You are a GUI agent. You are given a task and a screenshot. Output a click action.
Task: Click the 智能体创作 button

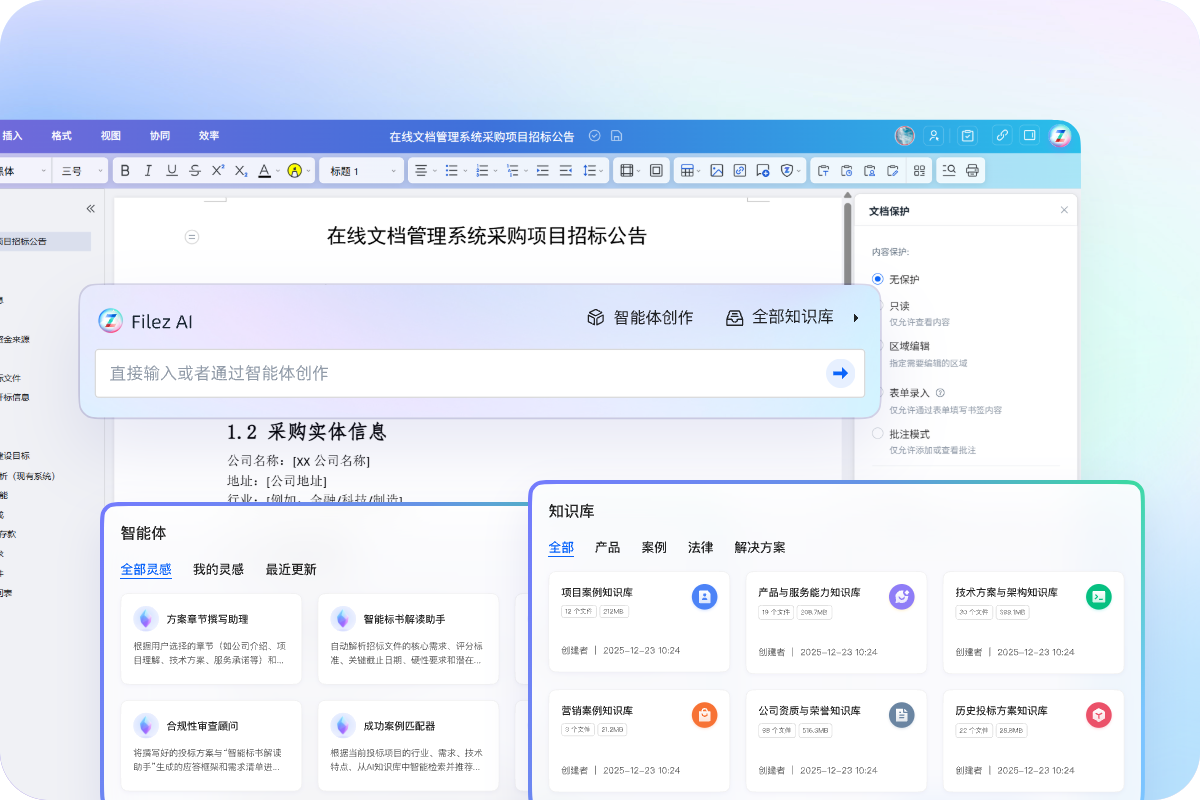tap(640, 318)
